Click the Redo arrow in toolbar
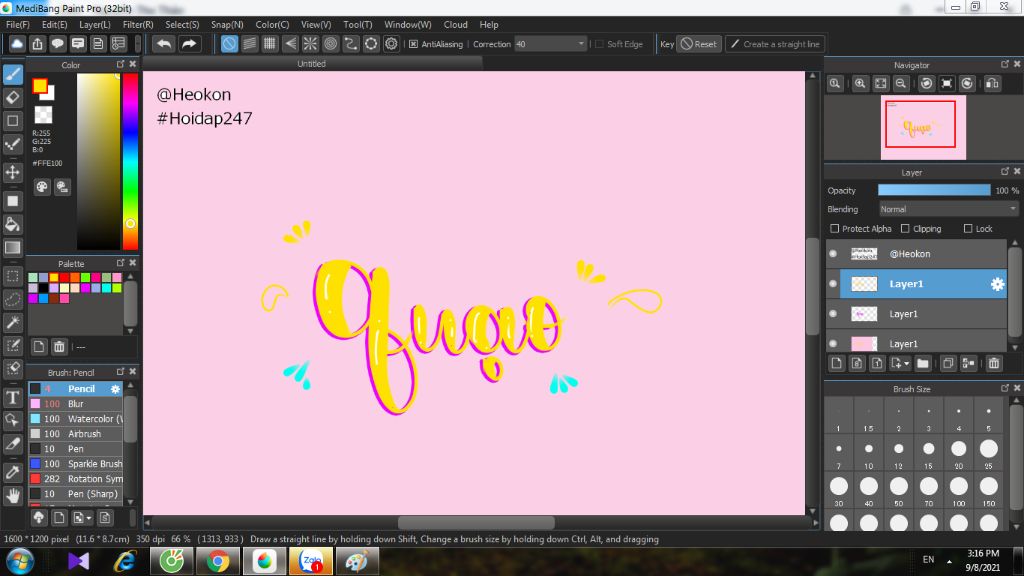The image size is (1024, 576). point(189,44)
